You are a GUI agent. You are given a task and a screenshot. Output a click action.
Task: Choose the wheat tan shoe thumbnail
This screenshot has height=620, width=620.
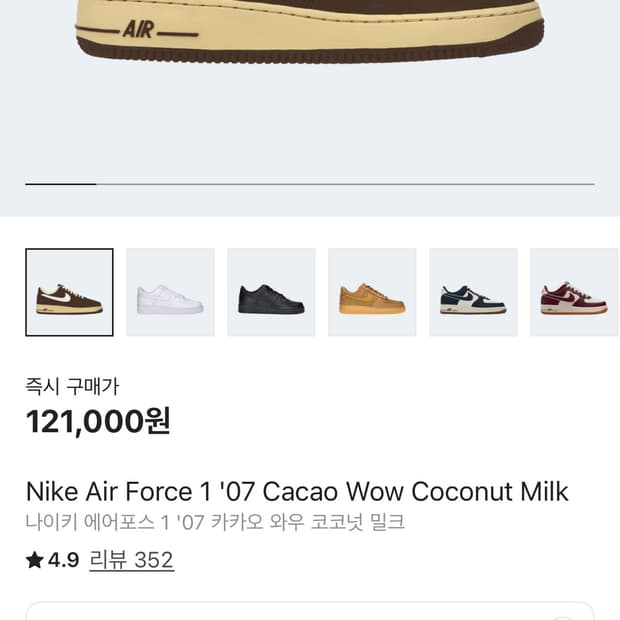tap(372, 292)
